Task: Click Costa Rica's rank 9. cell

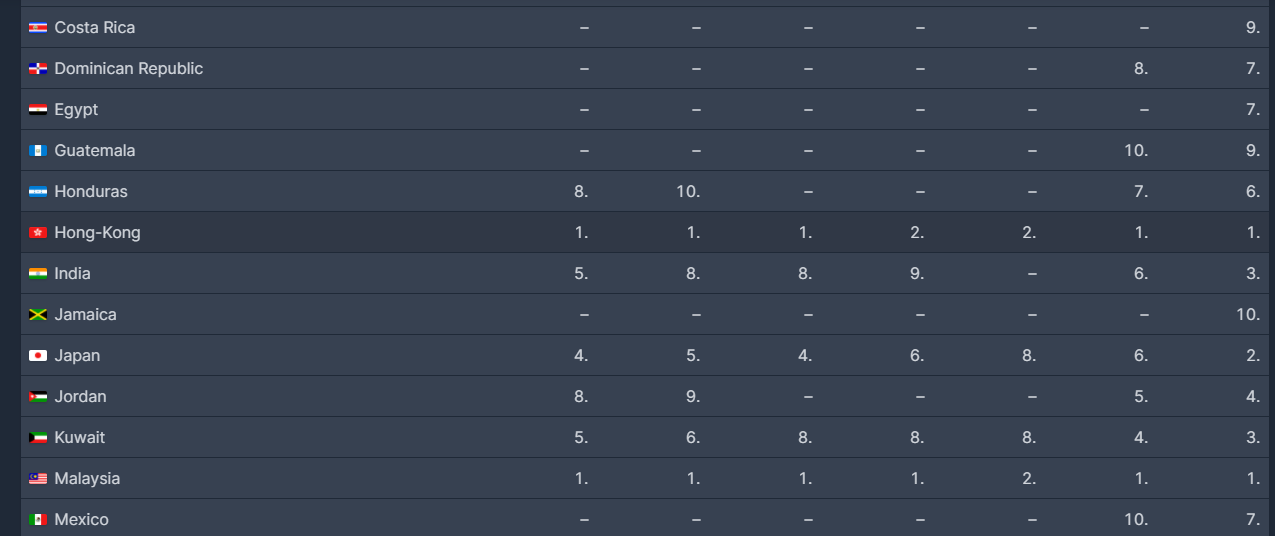Action: pos(1252,28)
